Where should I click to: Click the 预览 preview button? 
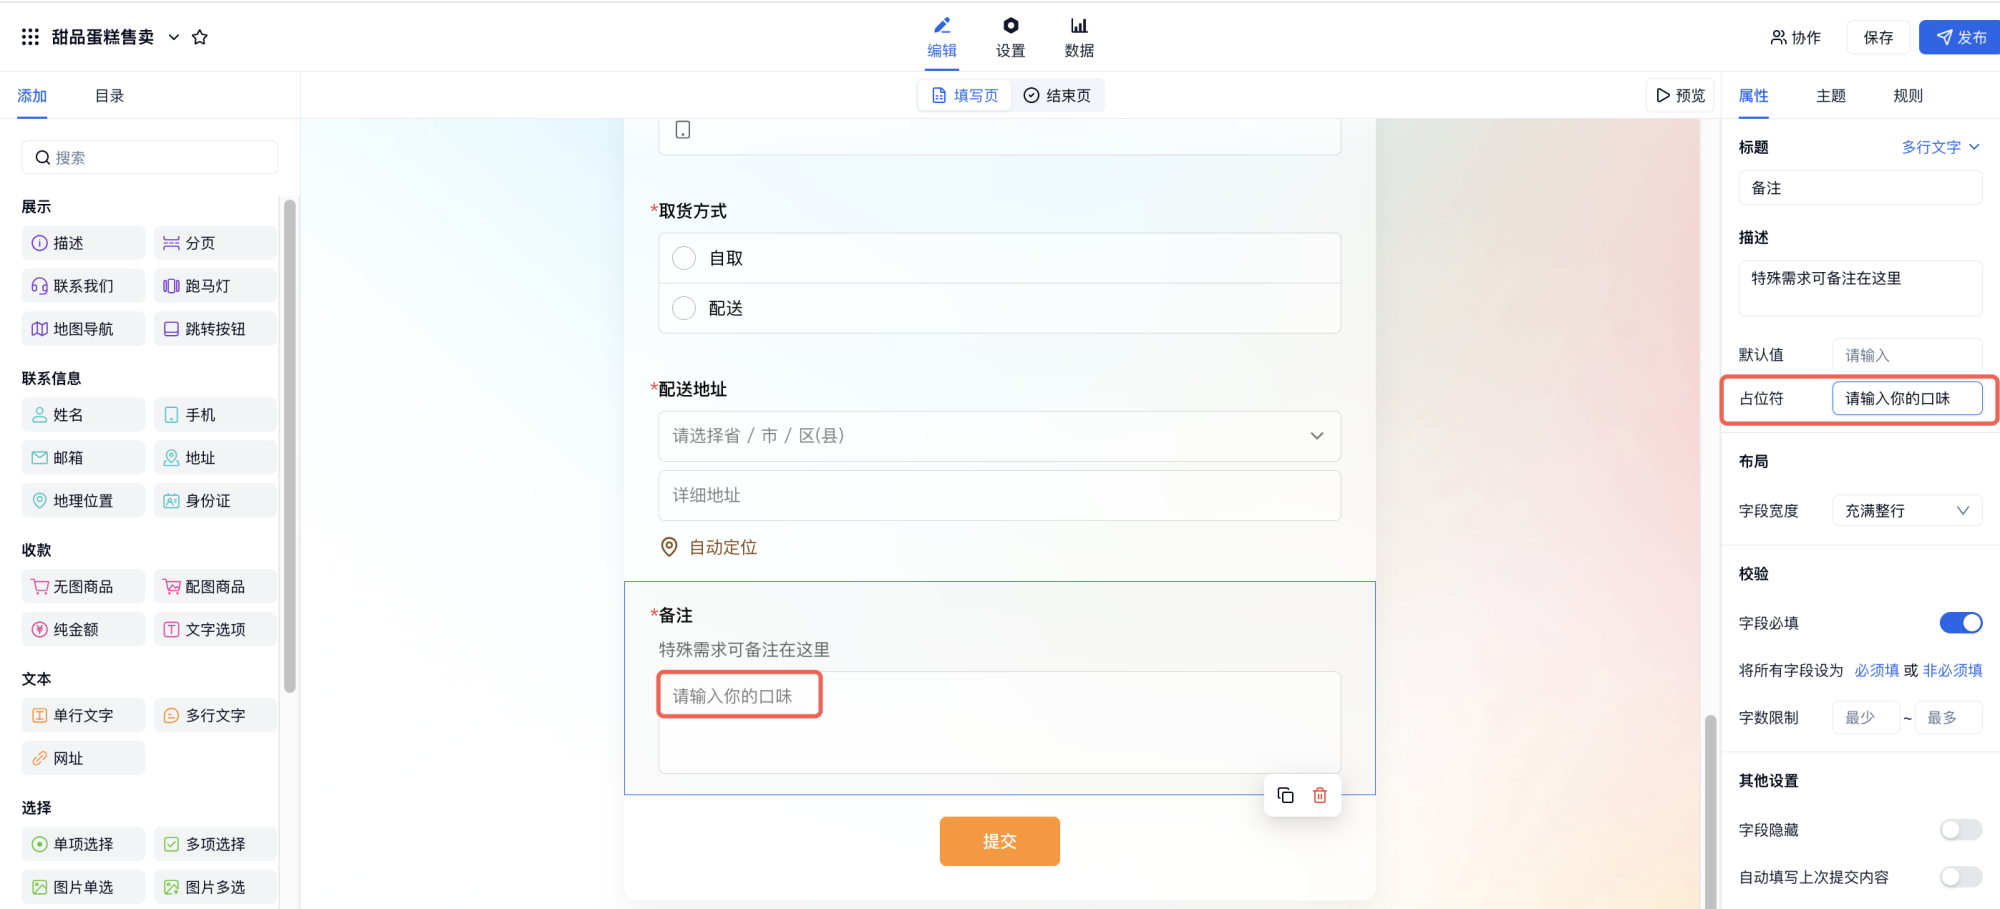[1680, 95]
